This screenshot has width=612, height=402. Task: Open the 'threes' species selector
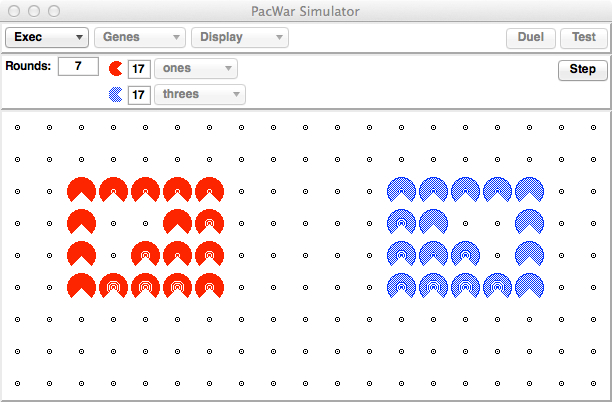point(200,95)
